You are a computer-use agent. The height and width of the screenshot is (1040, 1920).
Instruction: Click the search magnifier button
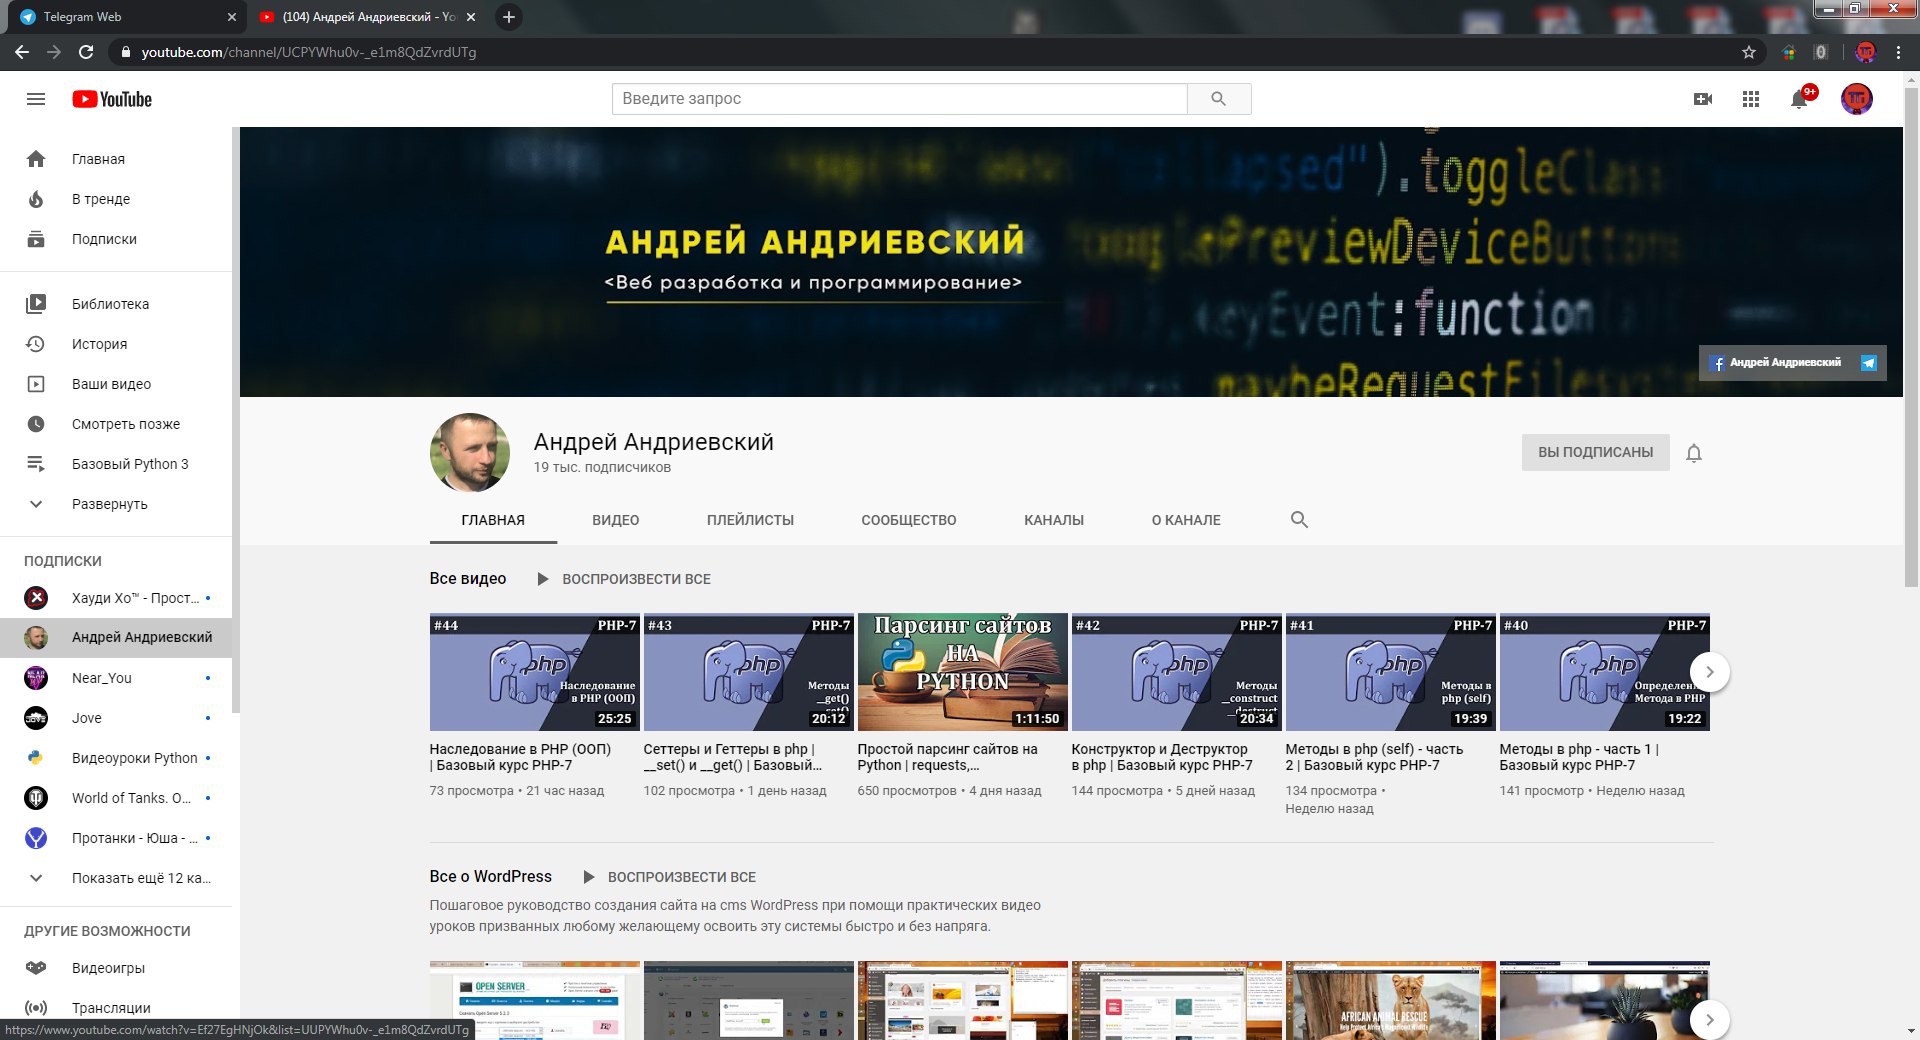pos(1218,99)
